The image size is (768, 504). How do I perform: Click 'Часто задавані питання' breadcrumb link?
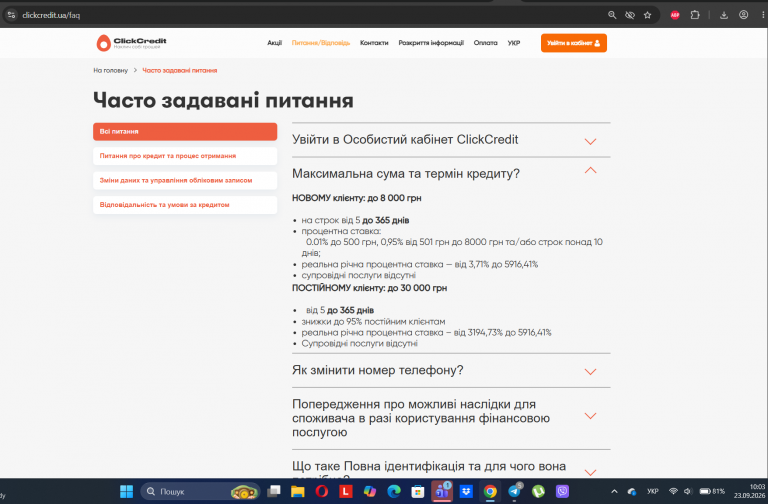180,71
